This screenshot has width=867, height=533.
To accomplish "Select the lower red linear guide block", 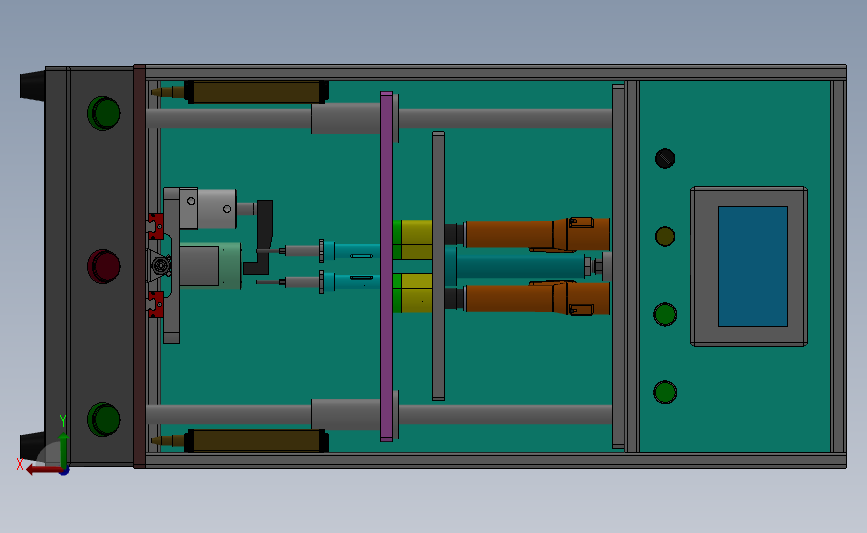I will point(155,304).
